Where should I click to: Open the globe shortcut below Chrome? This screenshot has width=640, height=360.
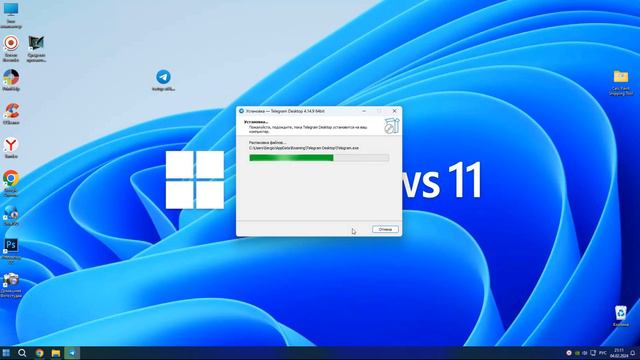pos(11,216)
